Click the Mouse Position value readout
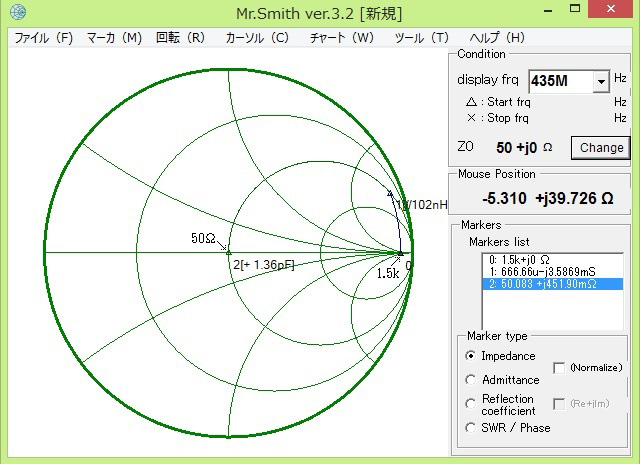The width and height of the screenshot is (640, 464). point(547,199)
